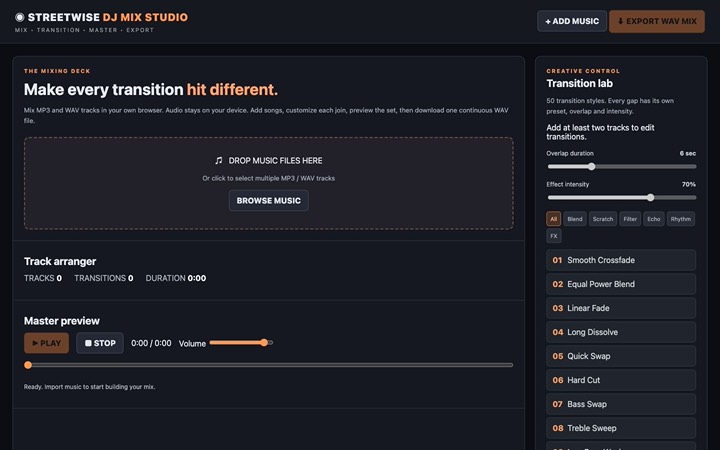The height and width of the screenshot is (450, 720).
Task: Select the 06 Hard Cut transition
Action: click(621, 380)
